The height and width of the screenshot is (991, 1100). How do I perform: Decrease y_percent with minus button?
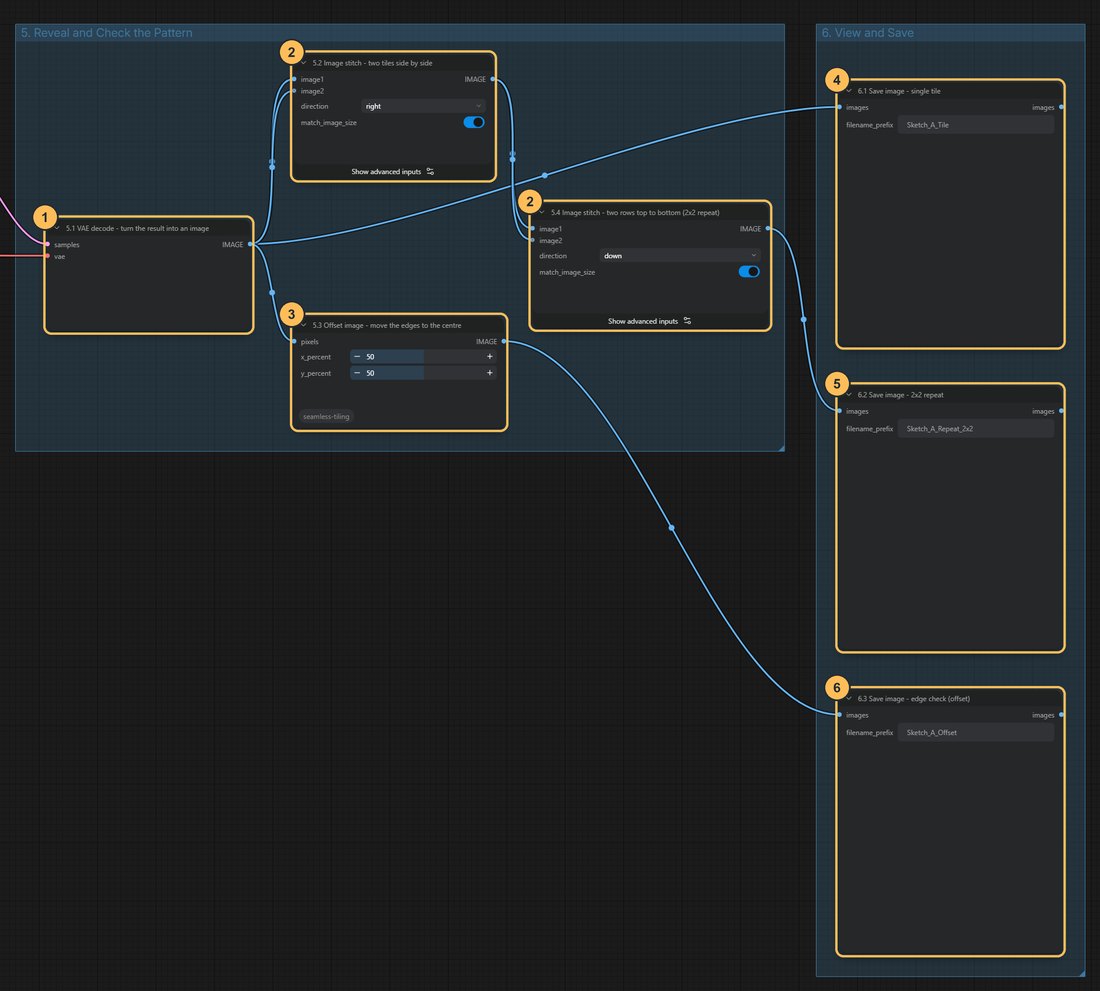[357, 372]
